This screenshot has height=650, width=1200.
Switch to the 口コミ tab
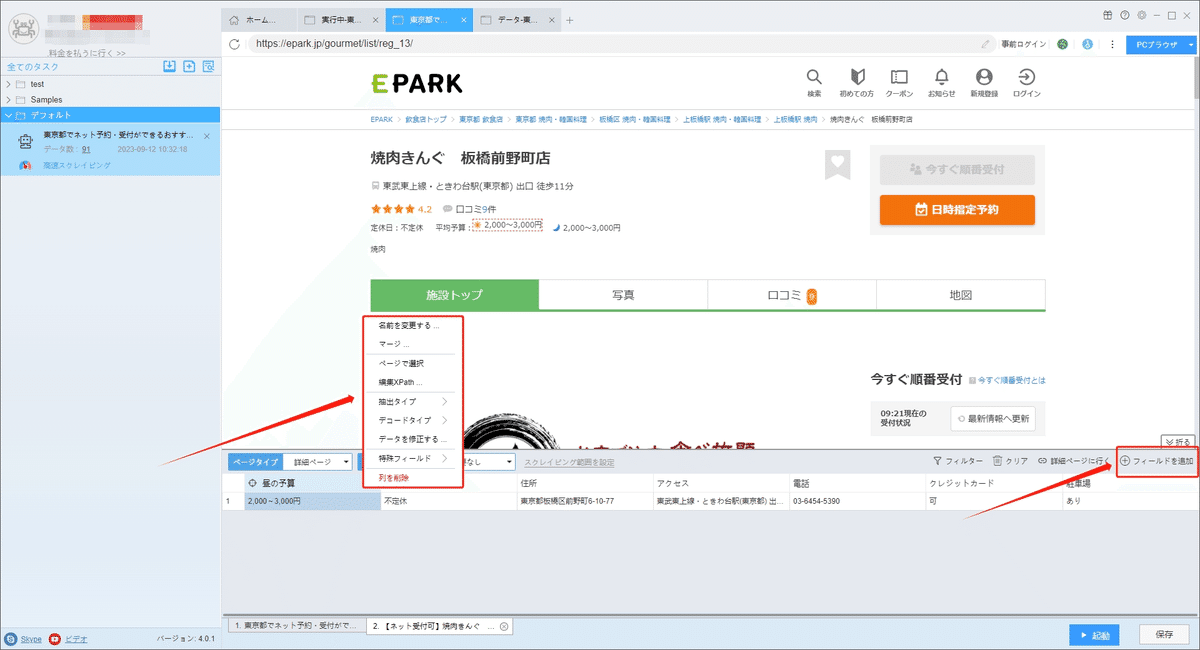click(792, 295)
